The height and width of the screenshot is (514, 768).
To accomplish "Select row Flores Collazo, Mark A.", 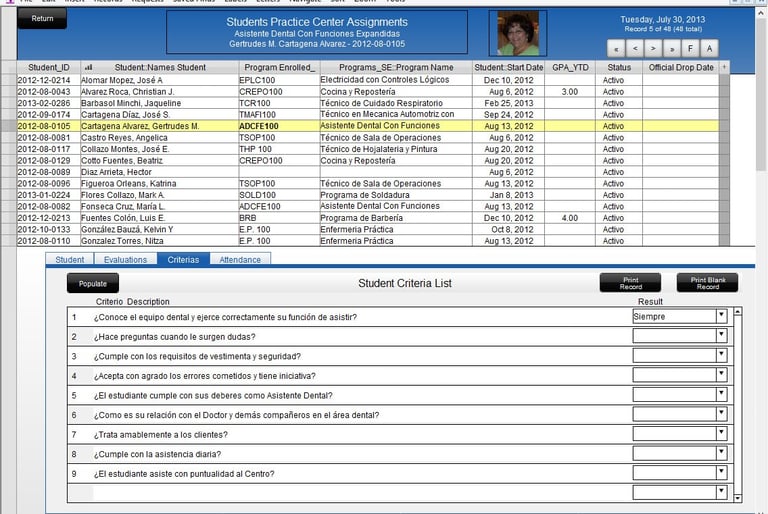I will point(368,195).
